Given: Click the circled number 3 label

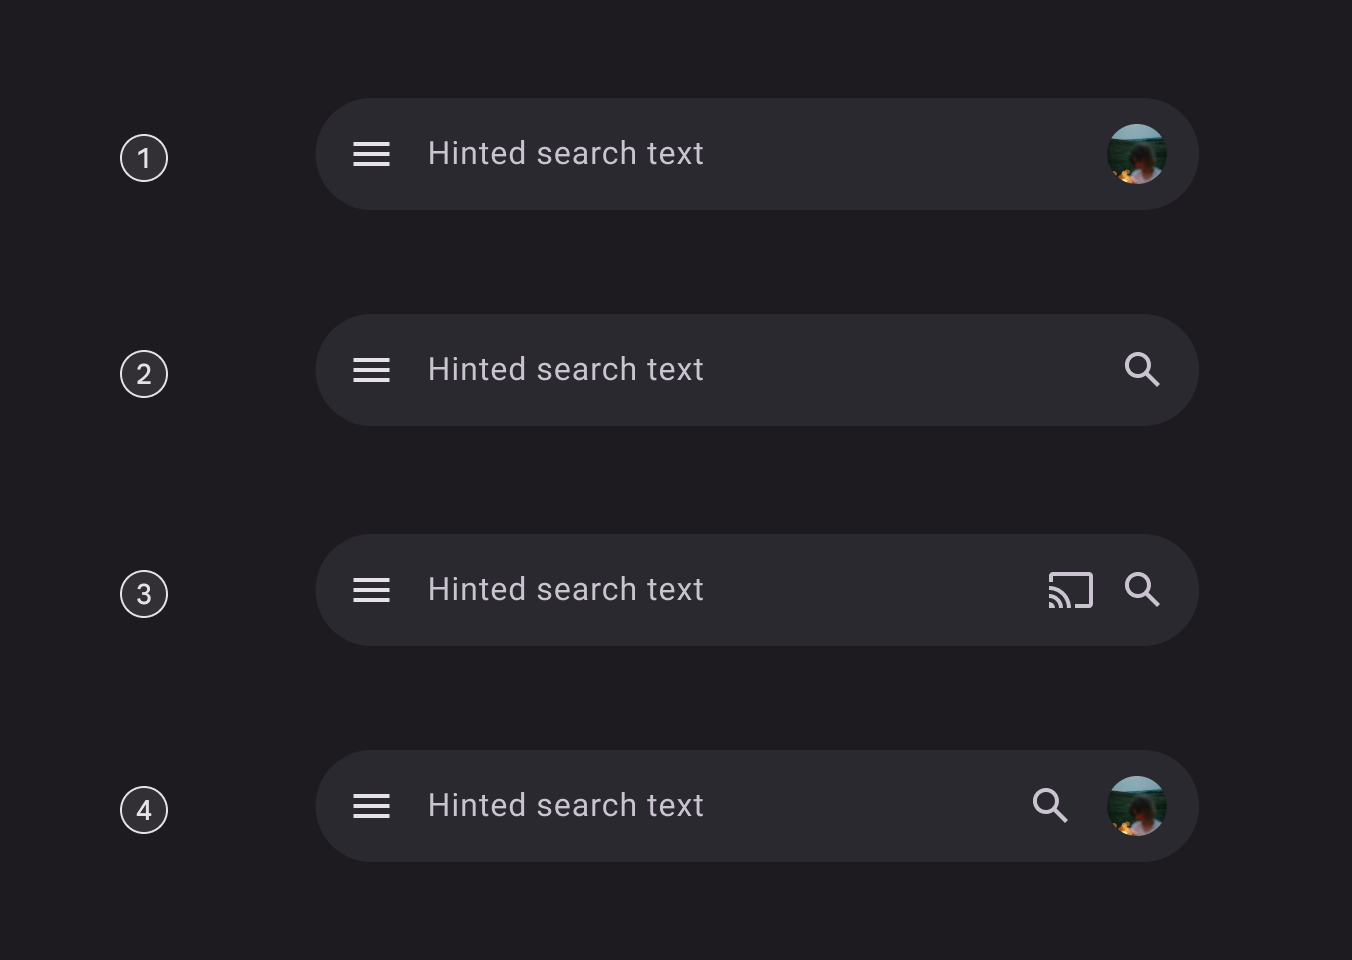Looking at the screenshot, I should point(144,594).
